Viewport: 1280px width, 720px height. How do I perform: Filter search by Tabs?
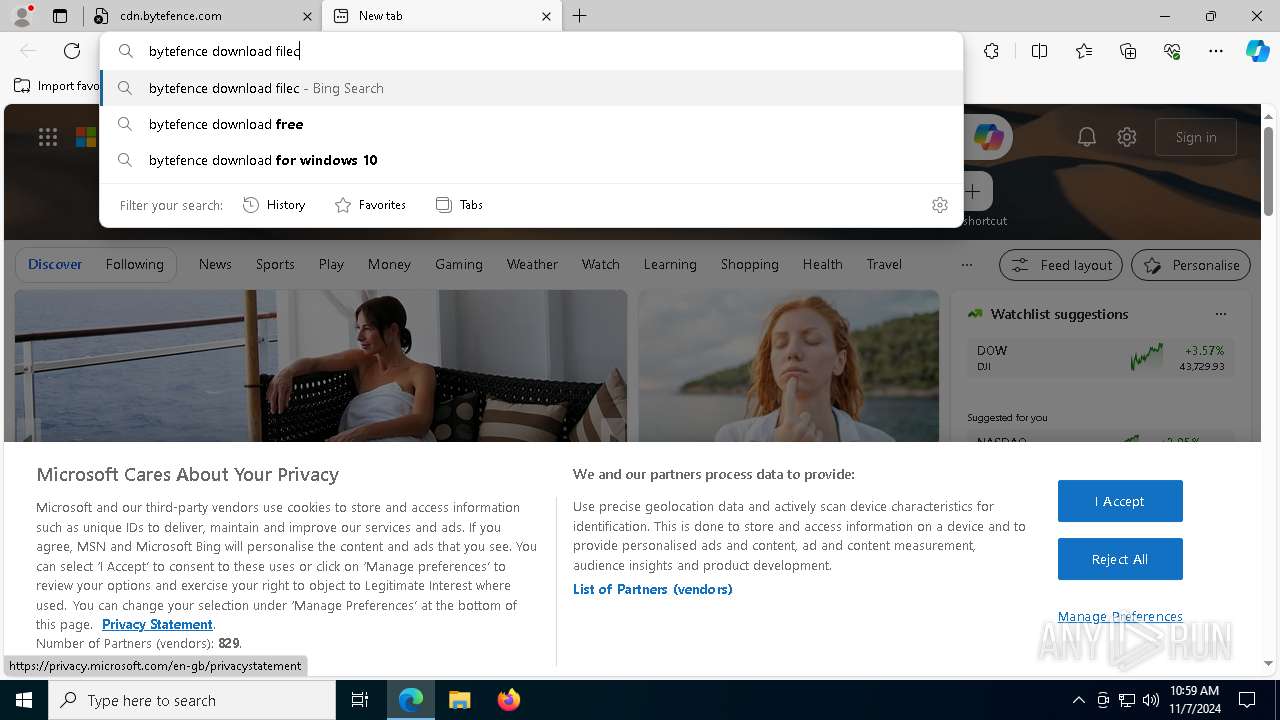tap(459, 205)
